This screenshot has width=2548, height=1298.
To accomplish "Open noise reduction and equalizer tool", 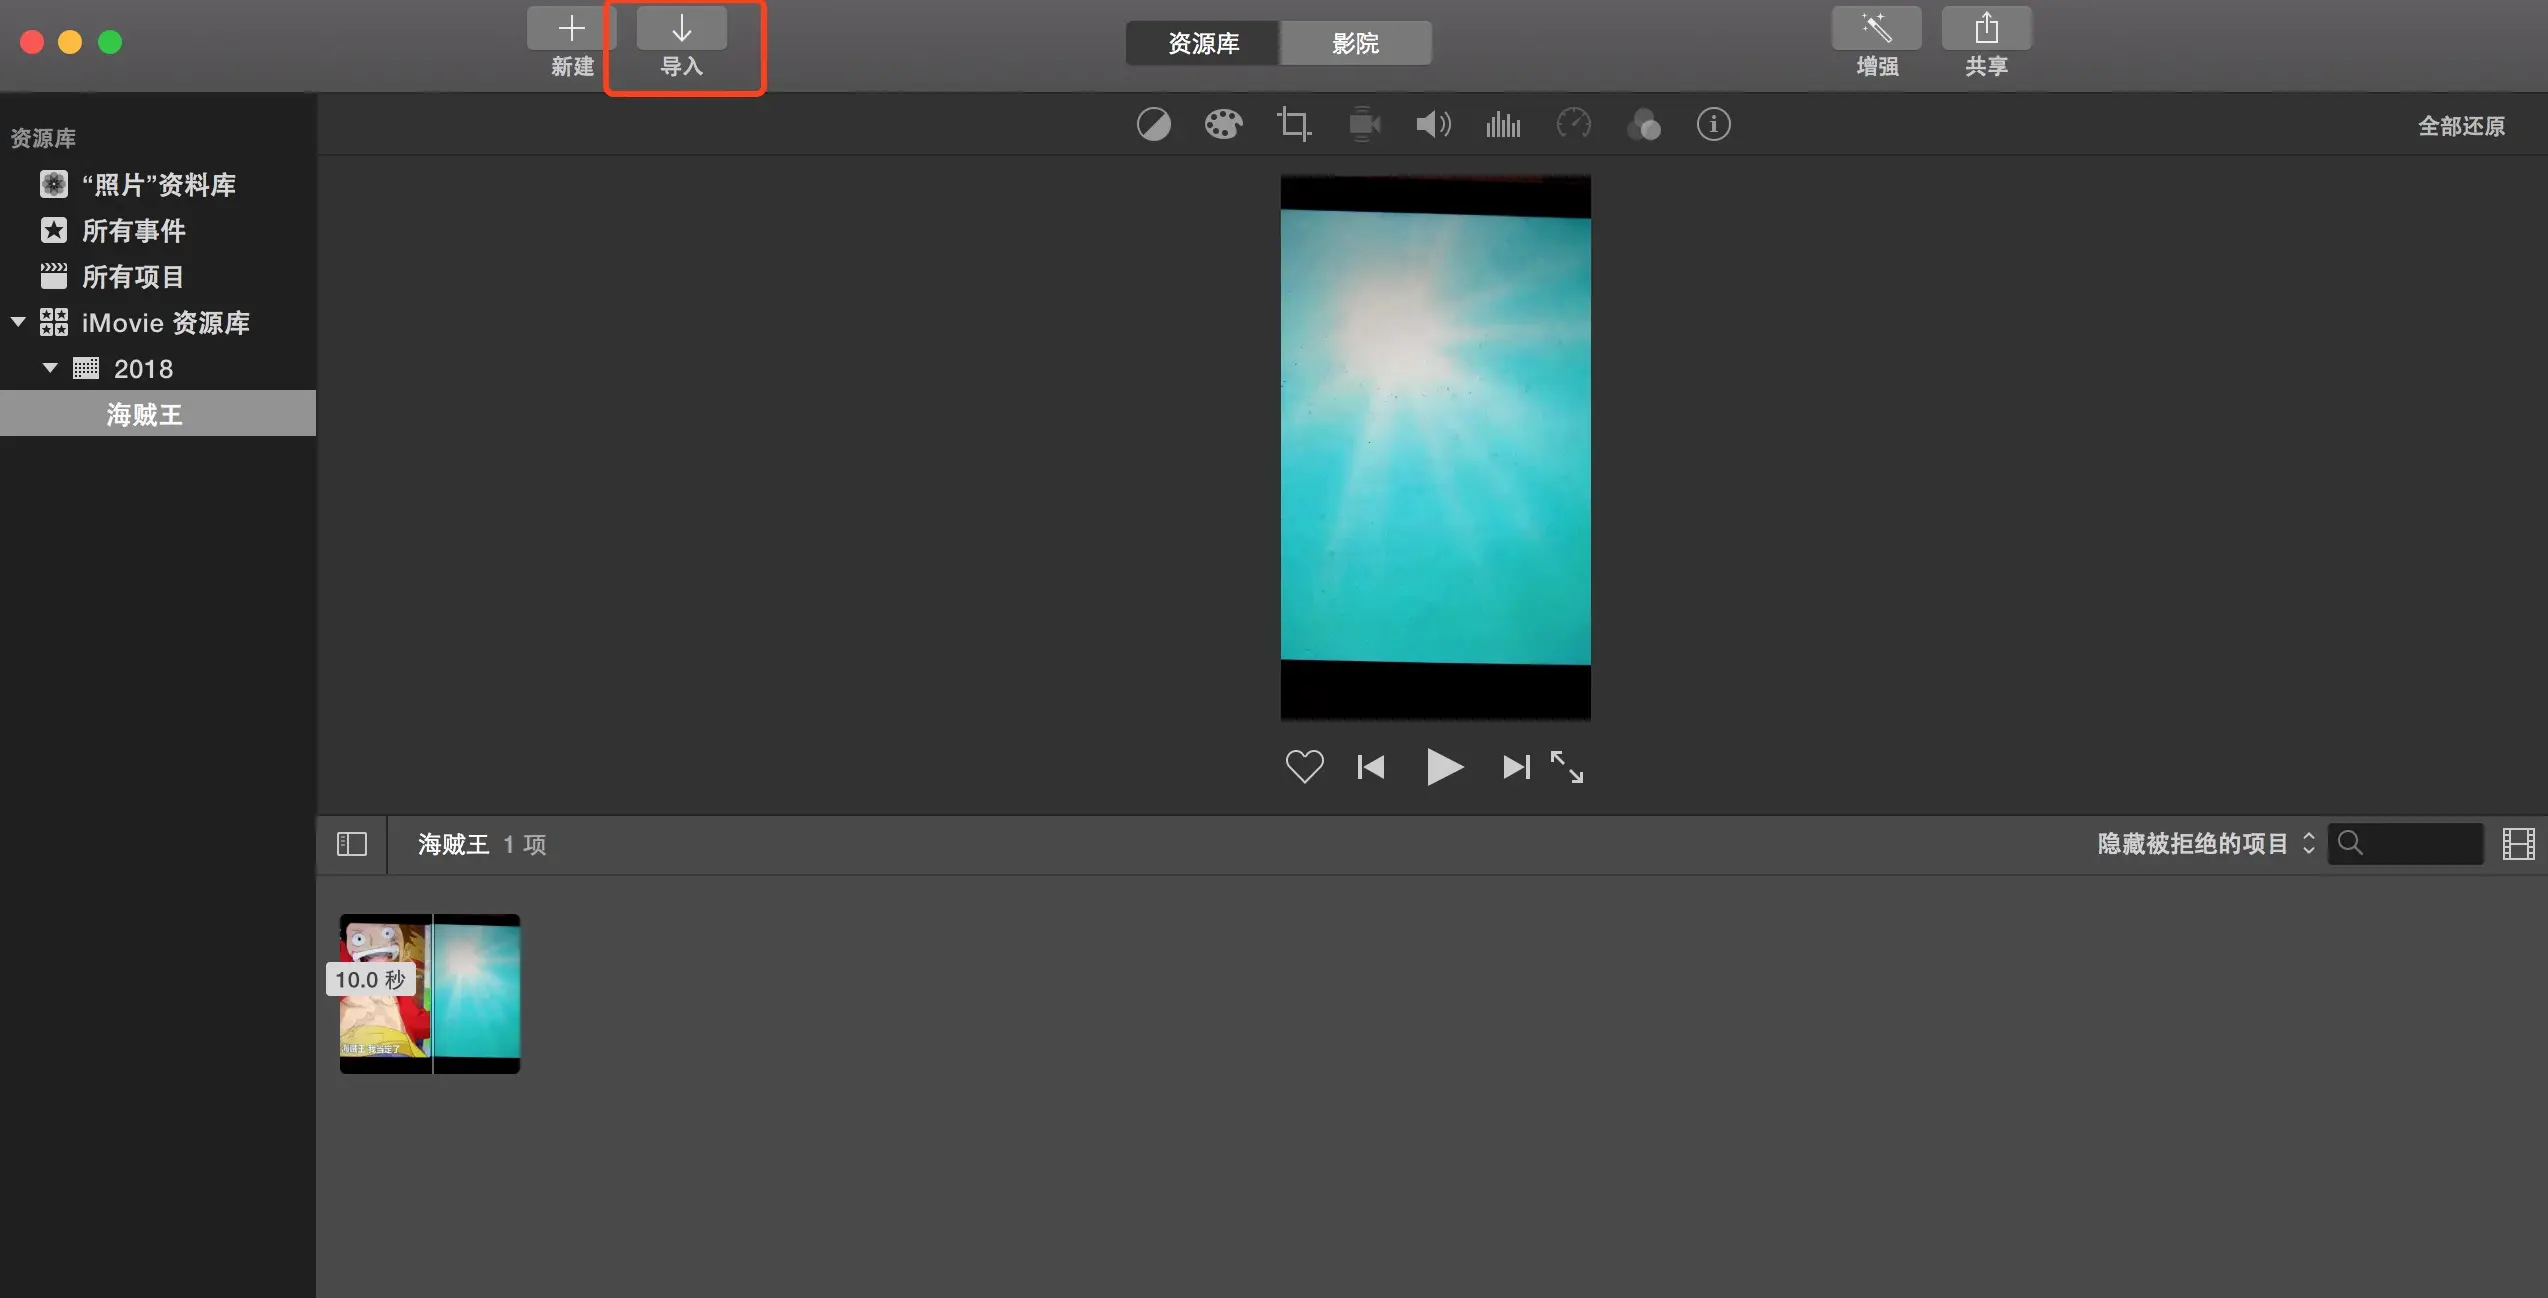I will pyautogui.click(x=1503, y=125).
